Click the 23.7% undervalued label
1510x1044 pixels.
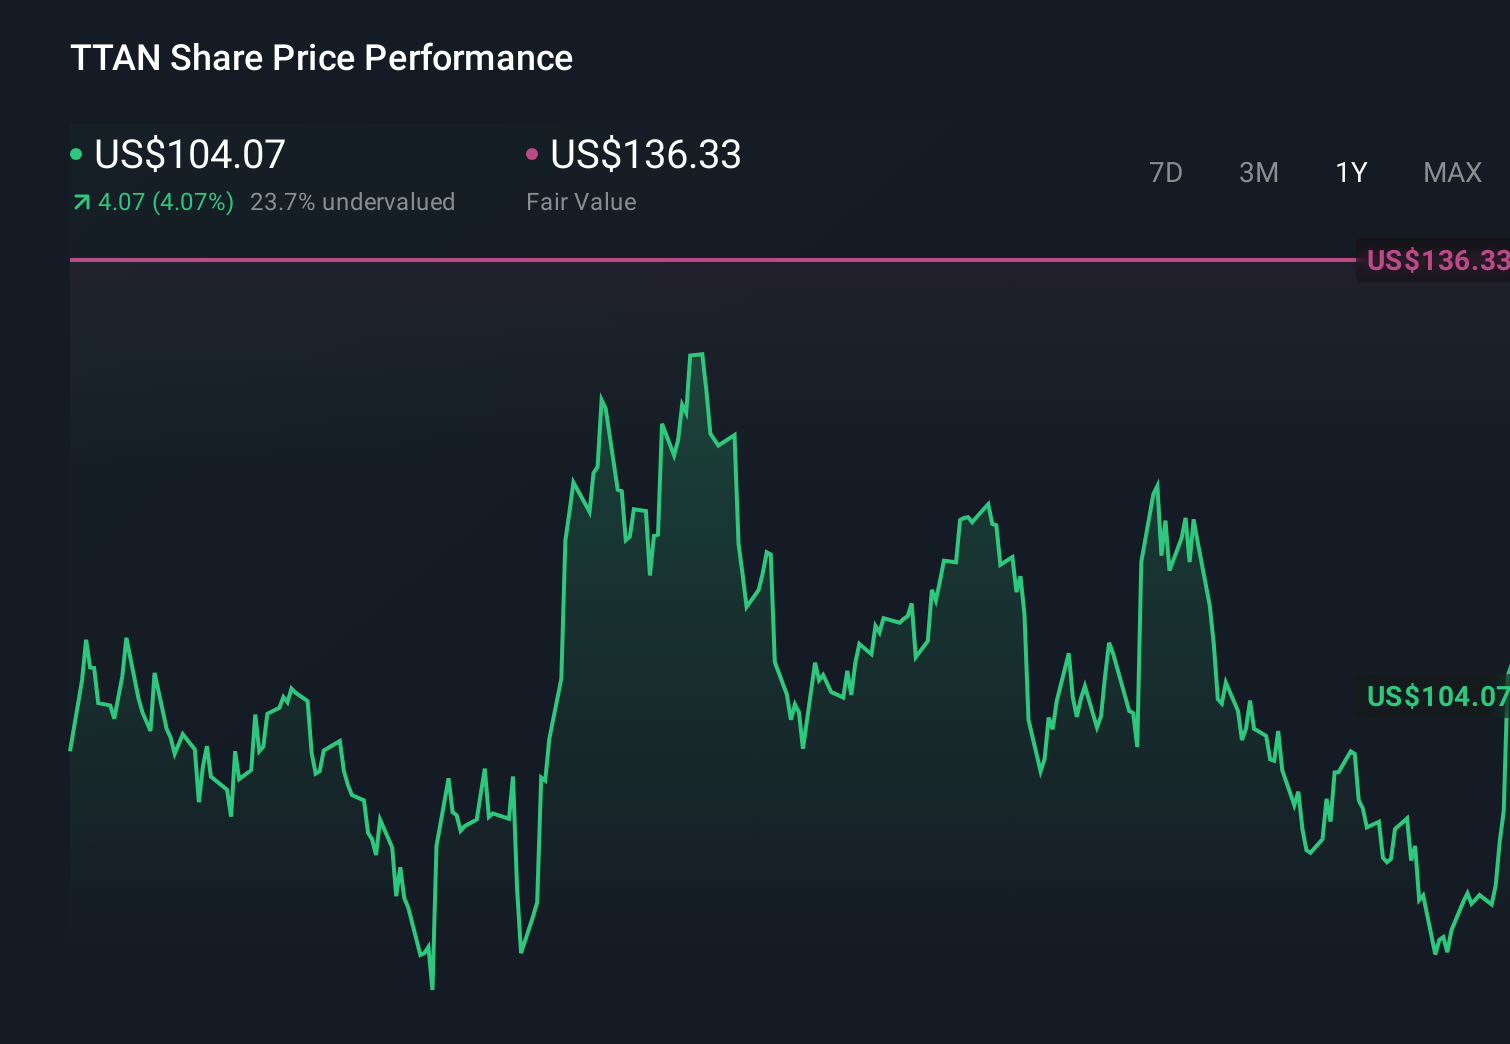click(x=354, y=202)
